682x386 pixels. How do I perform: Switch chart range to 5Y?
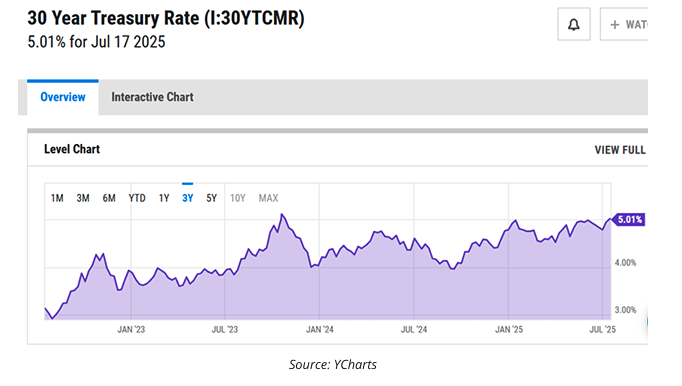(x=211, y=198)
